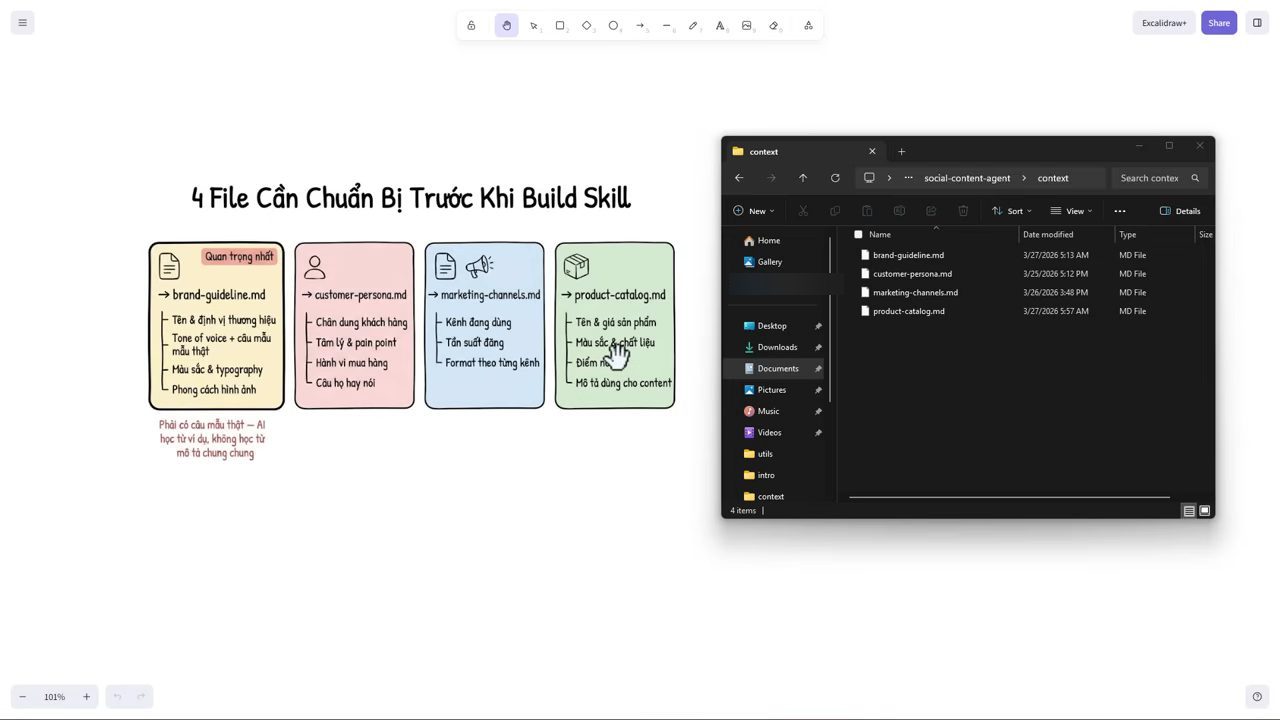Click the Search context field
This screenshot has height=720, width=1280.
(1160, 178)
